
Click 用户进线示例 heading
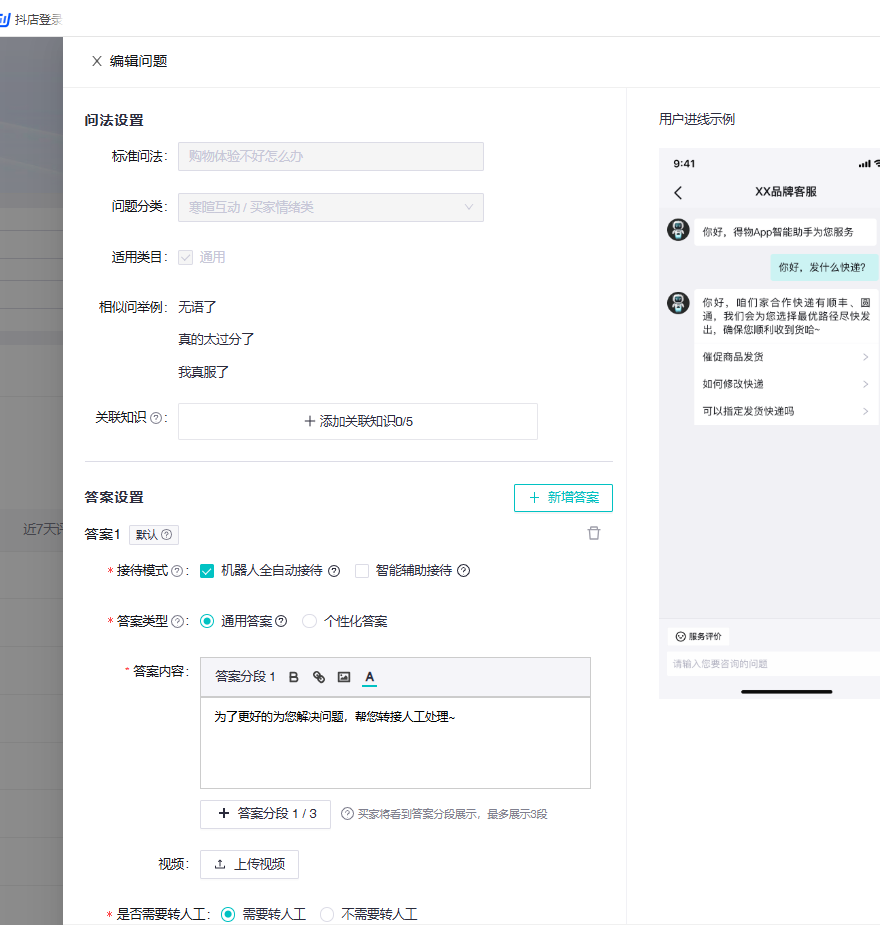(697, 119)
